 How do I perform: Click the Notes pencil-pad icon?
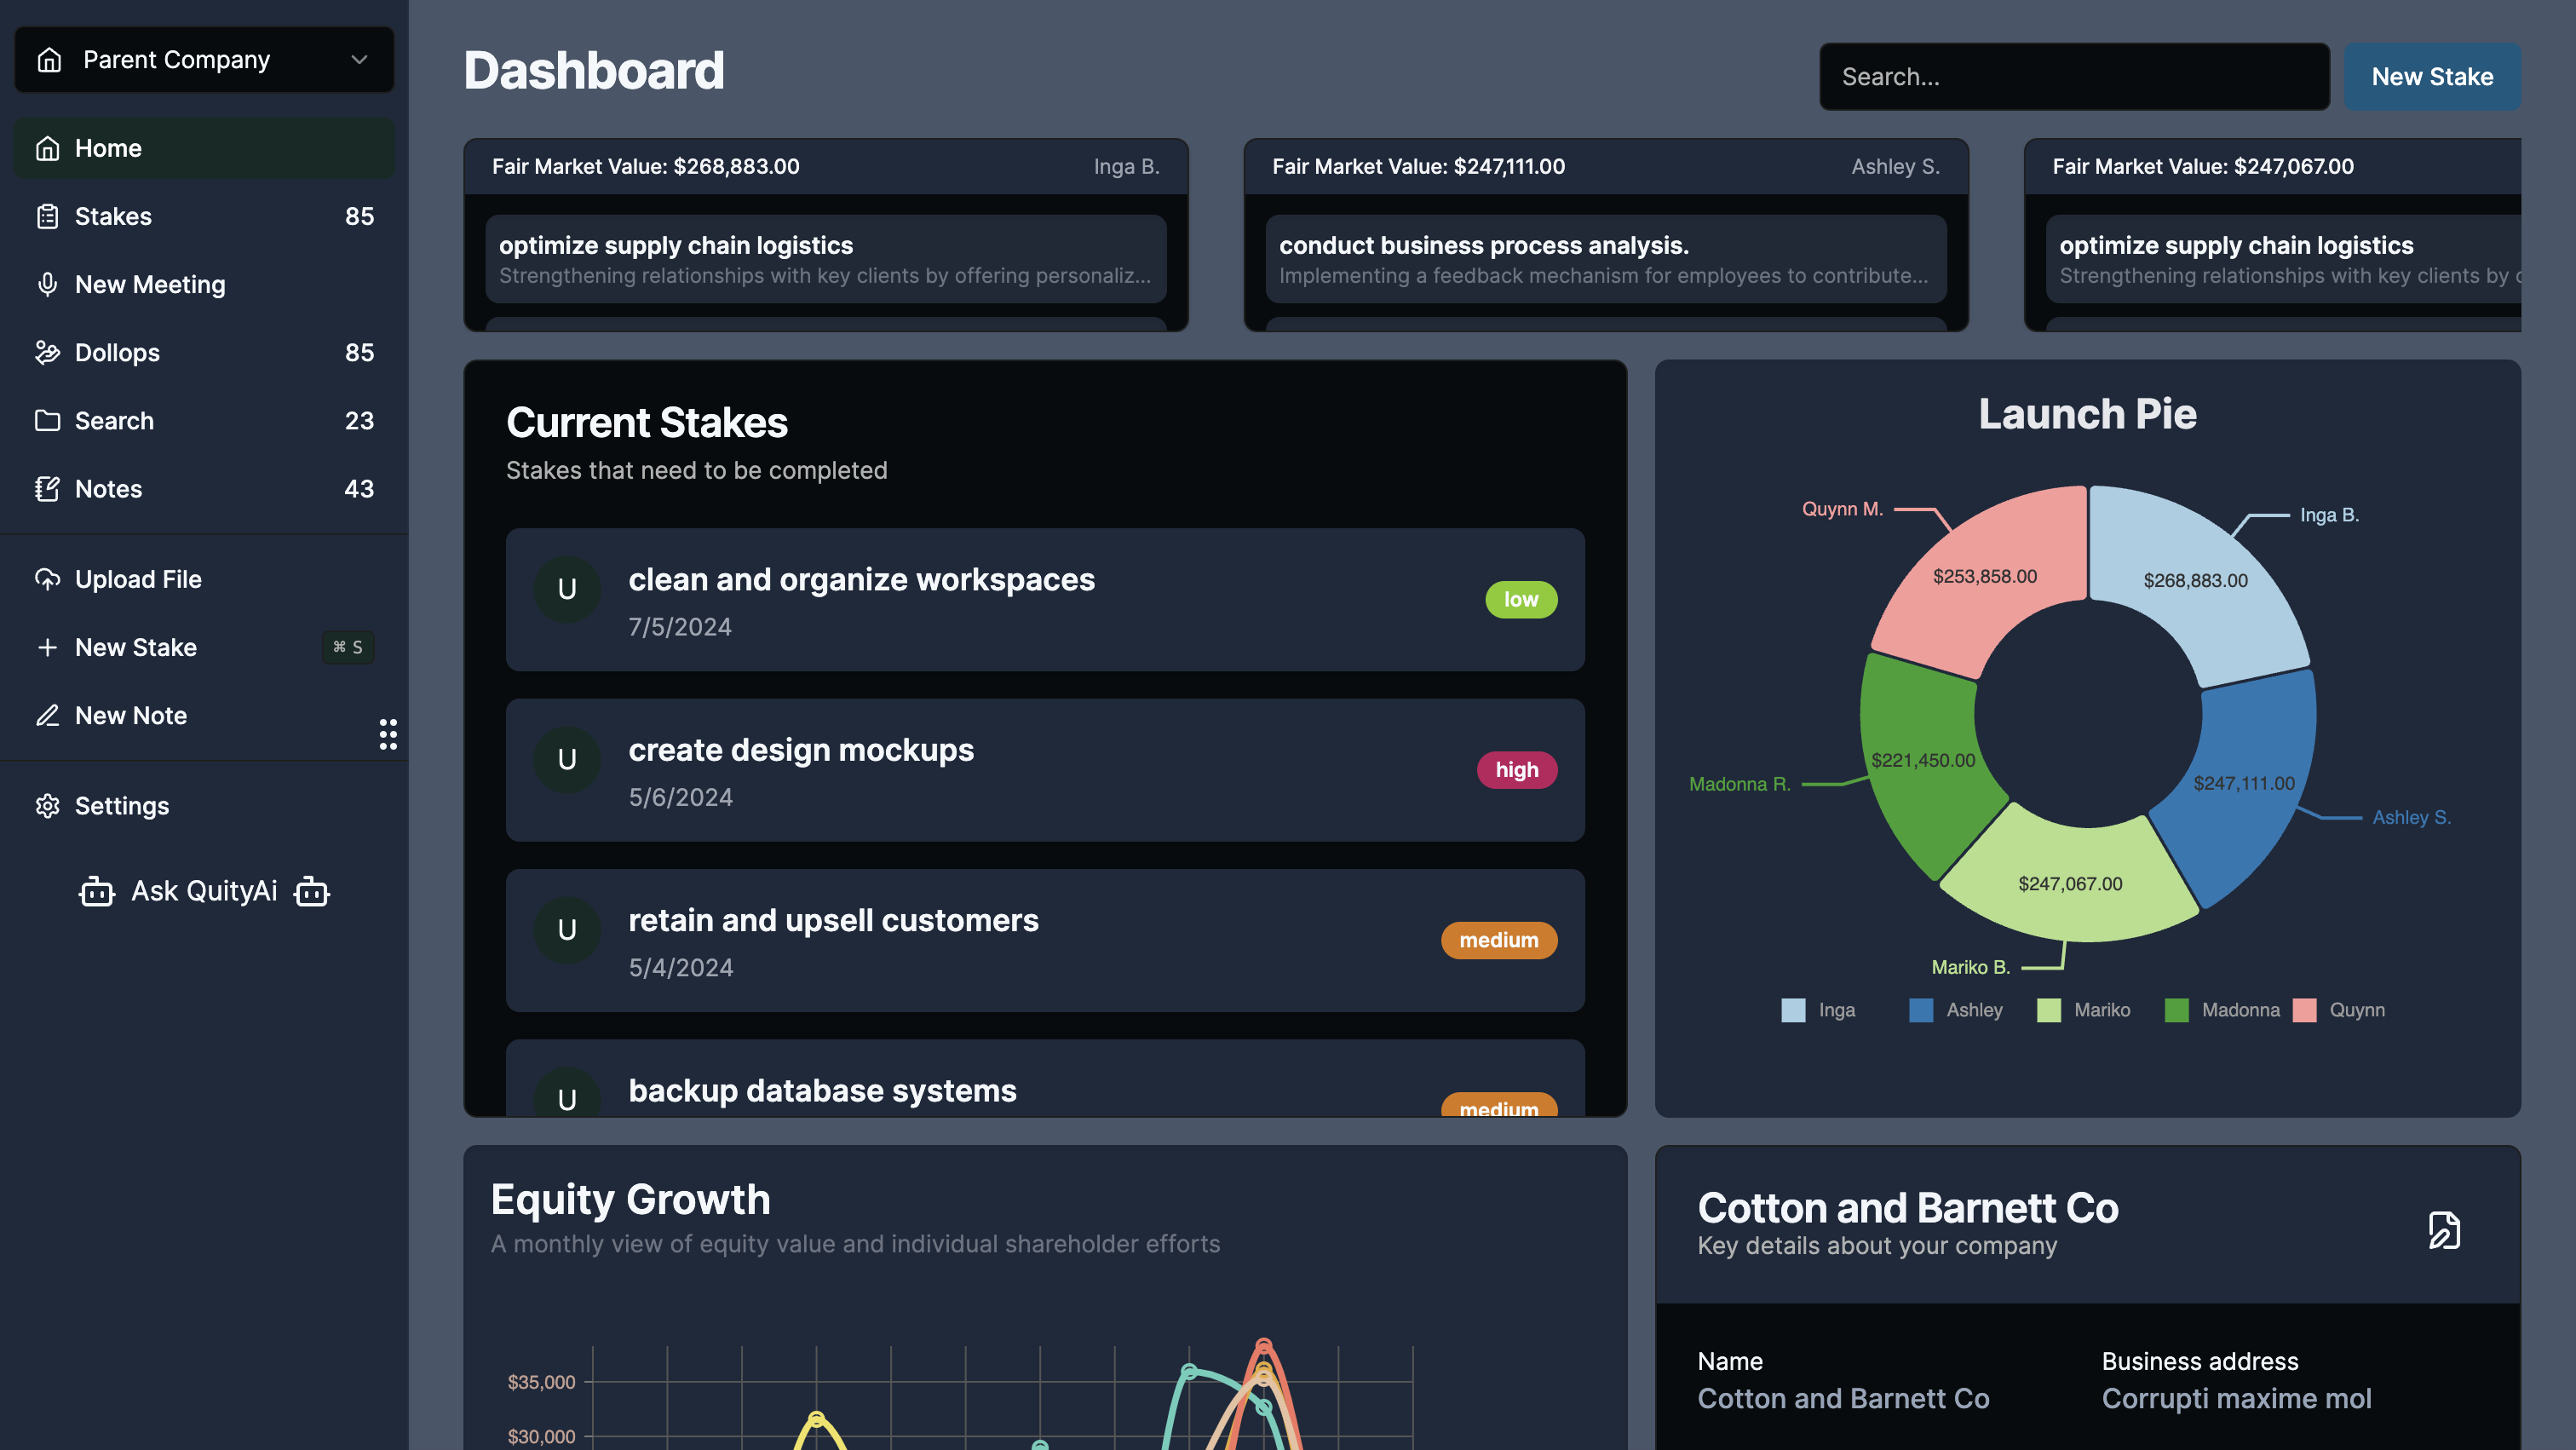click(x=47, y=489)
